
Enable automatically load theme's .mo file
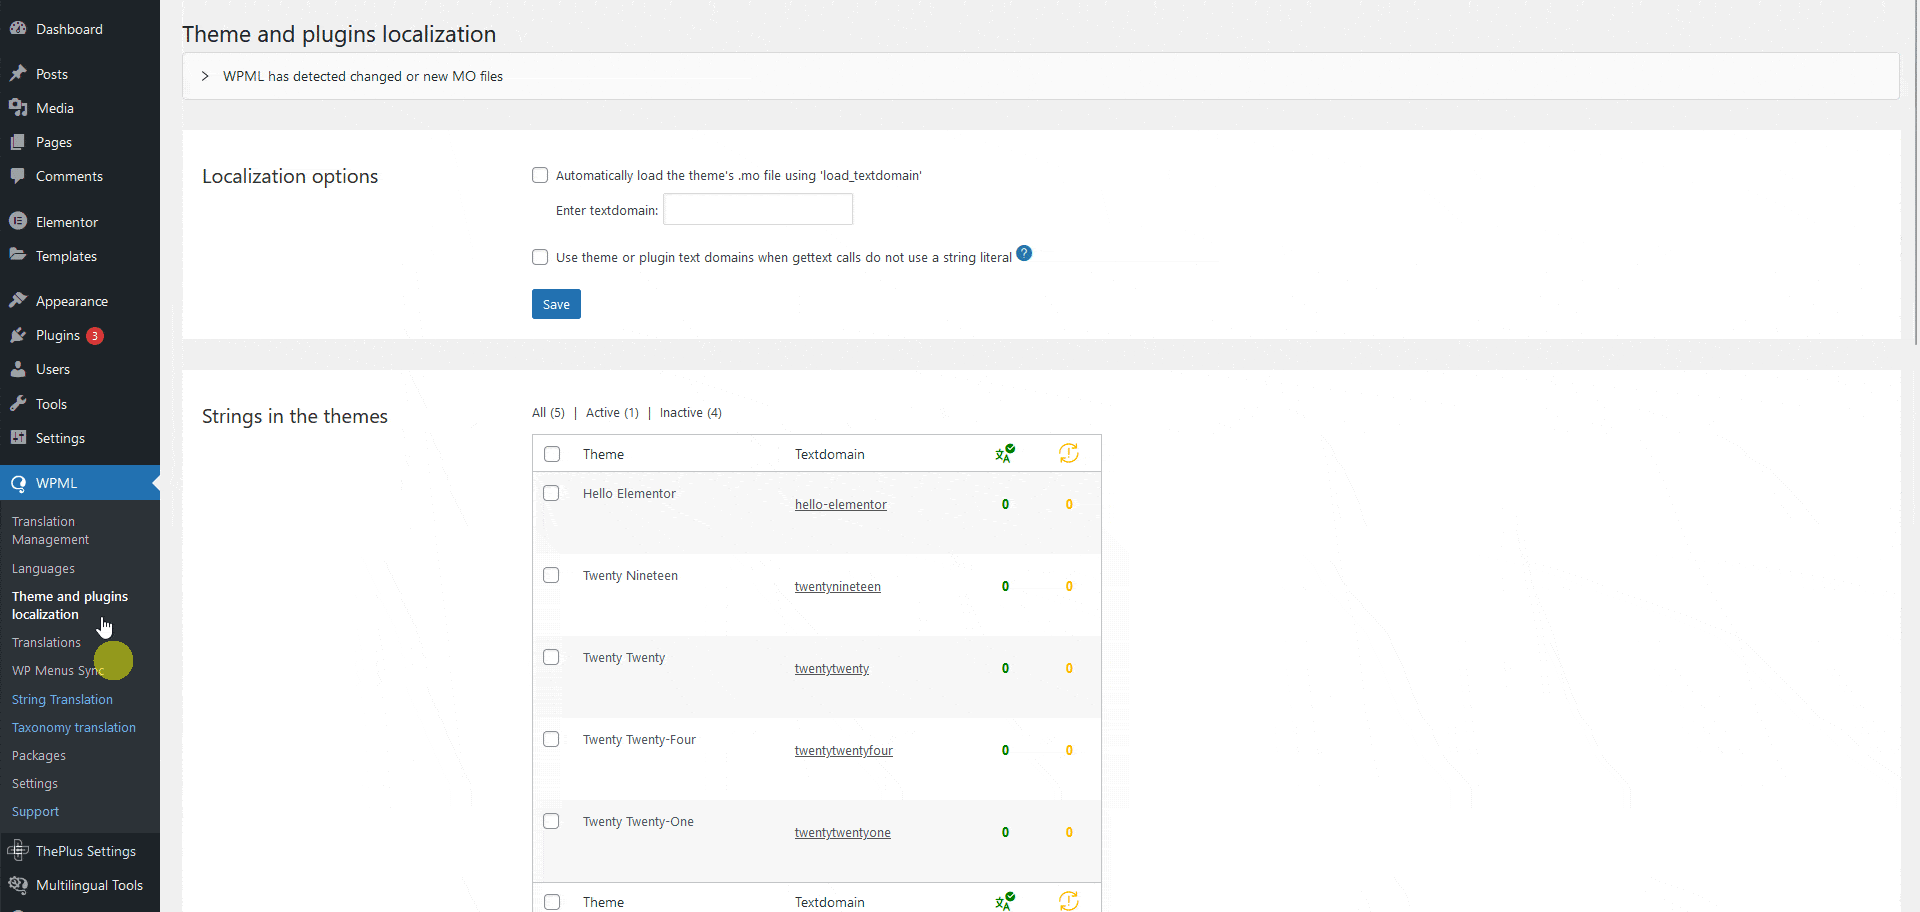(540, 175)
